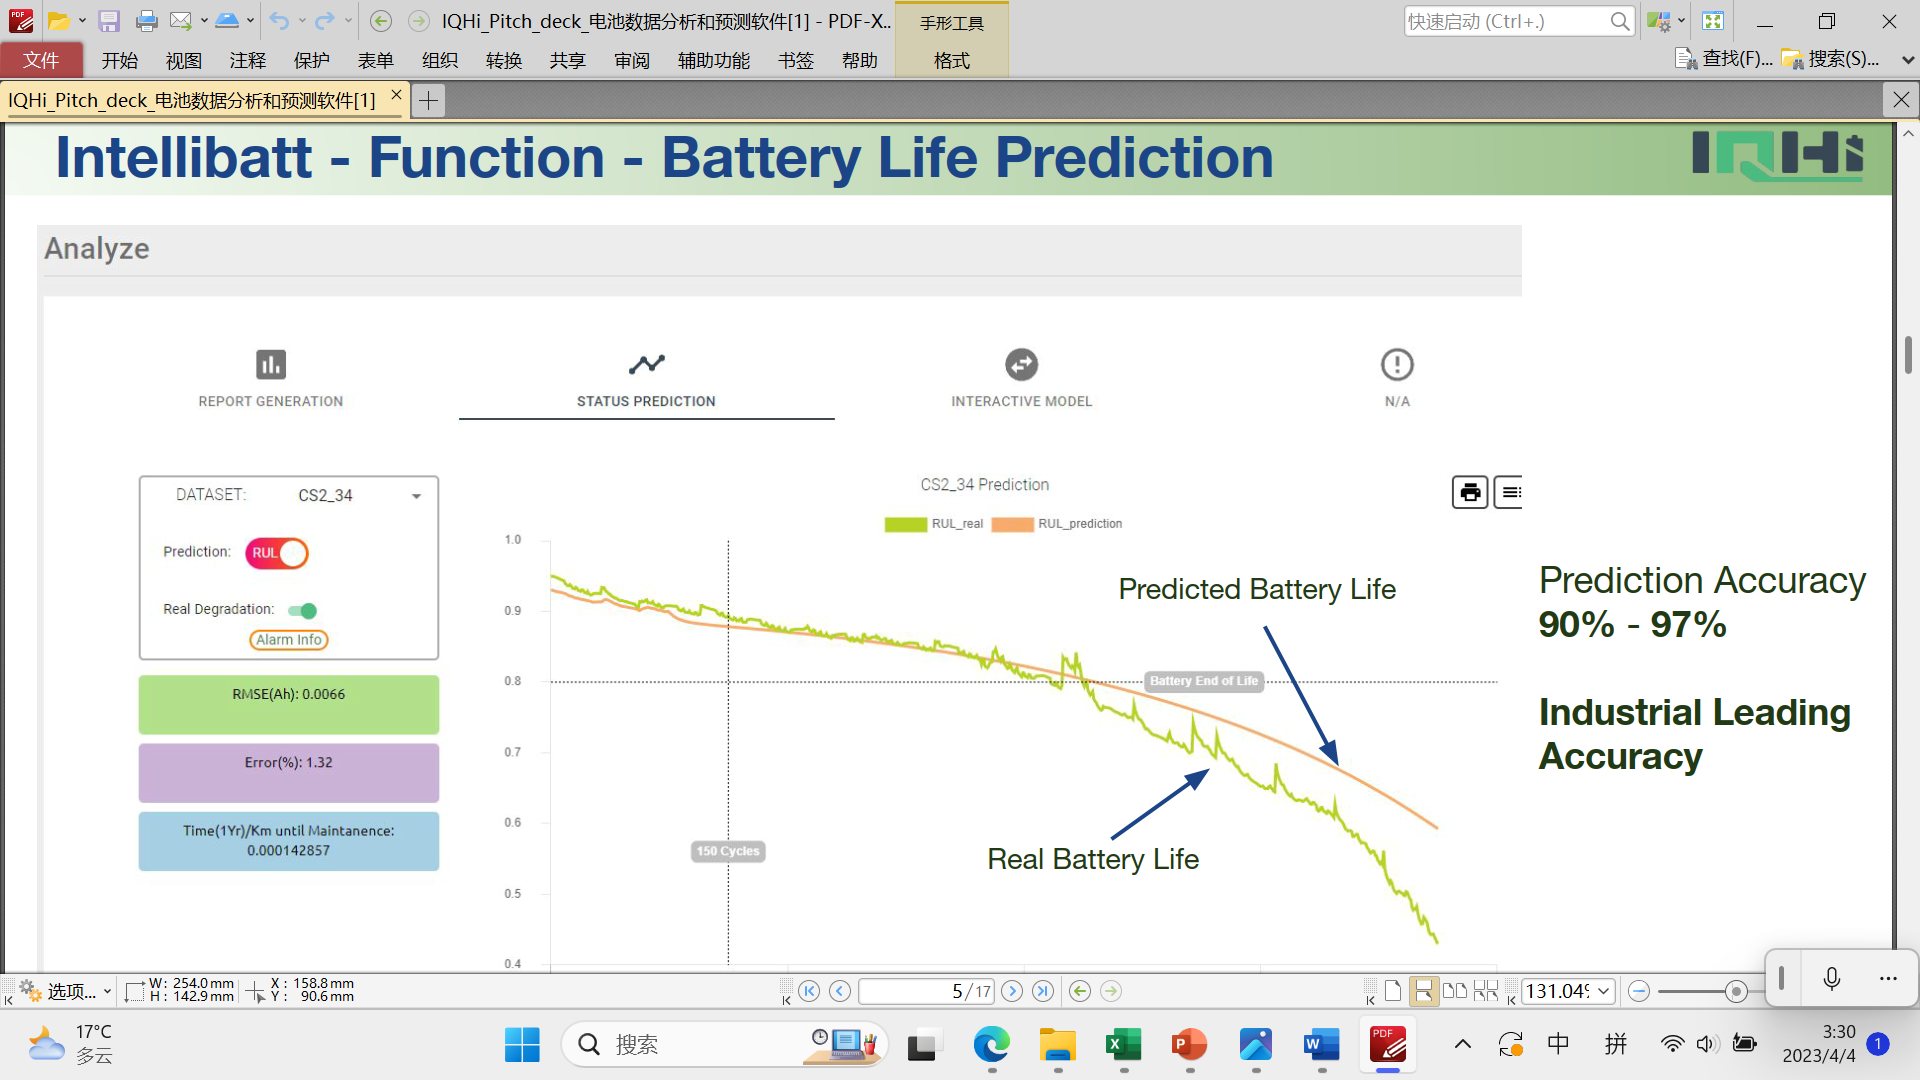This screenshot has height=1080, width=1920.
Task: Select two-page facing layout icon
Action: (x=1455, y=991)
